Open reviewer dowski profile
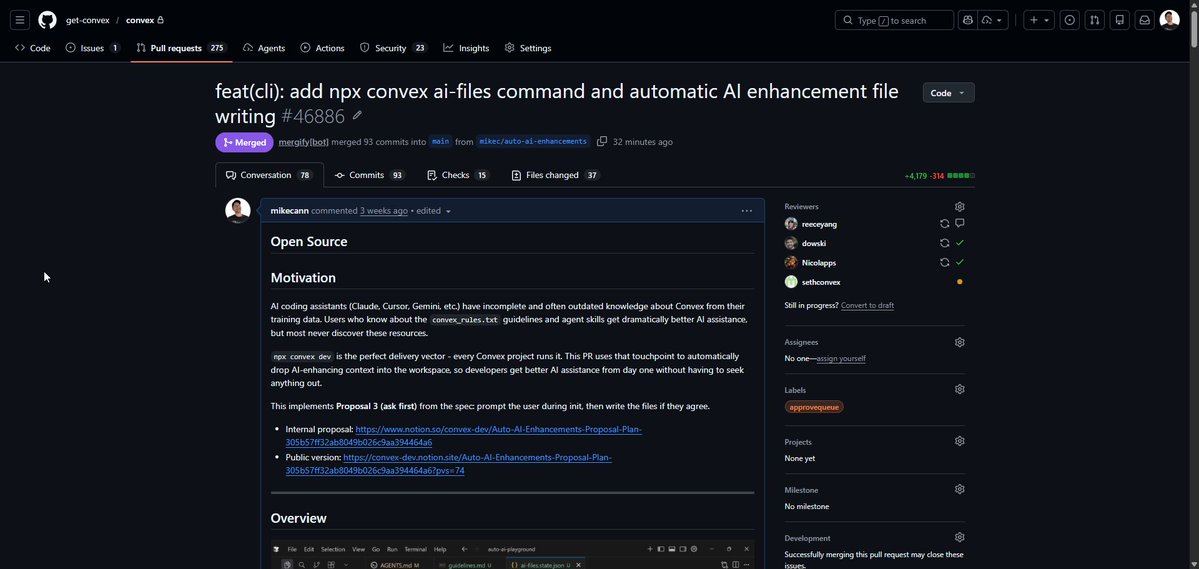 click(x=814, y=243)
